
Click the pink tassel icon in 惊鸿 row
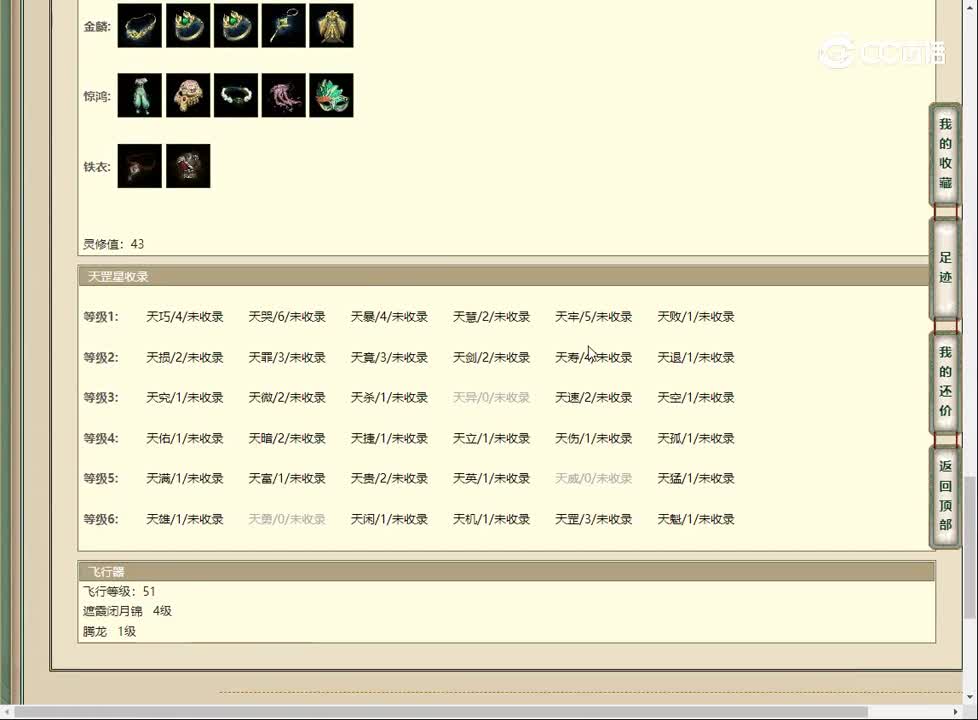pos(284,95)
